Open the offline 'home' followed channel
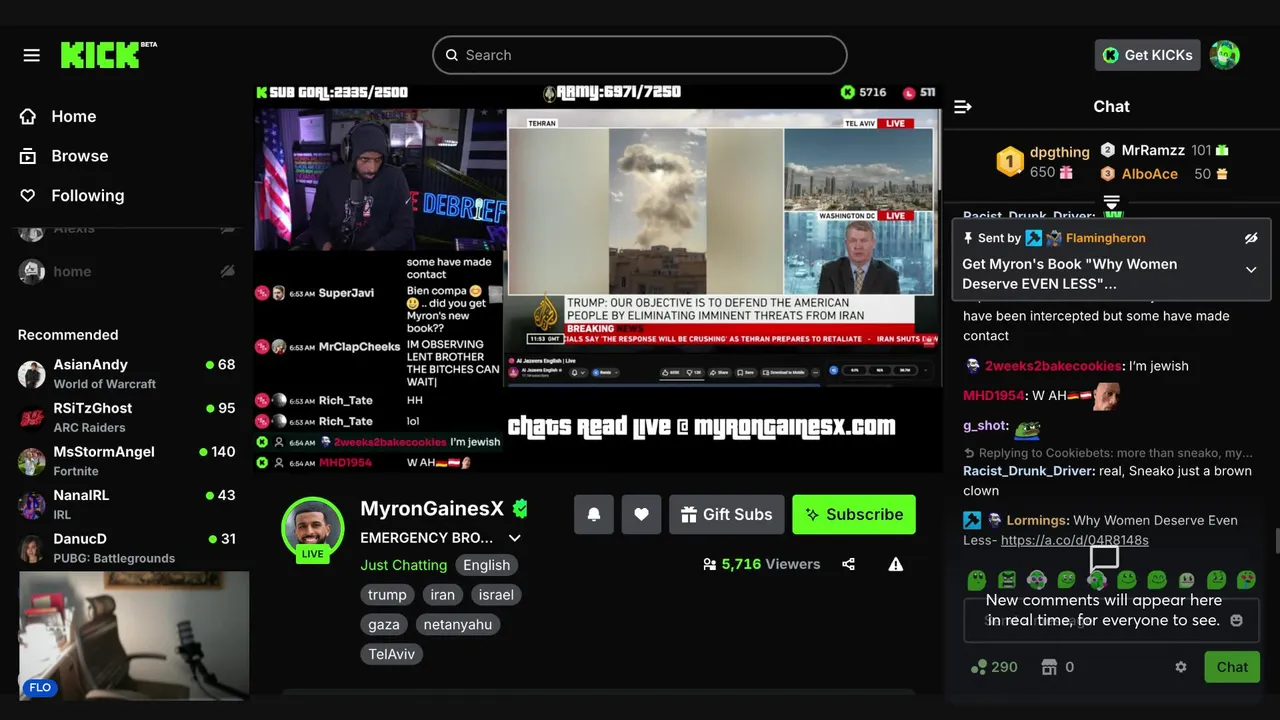This screenshot has width=1280, height=720. (127, 271)
